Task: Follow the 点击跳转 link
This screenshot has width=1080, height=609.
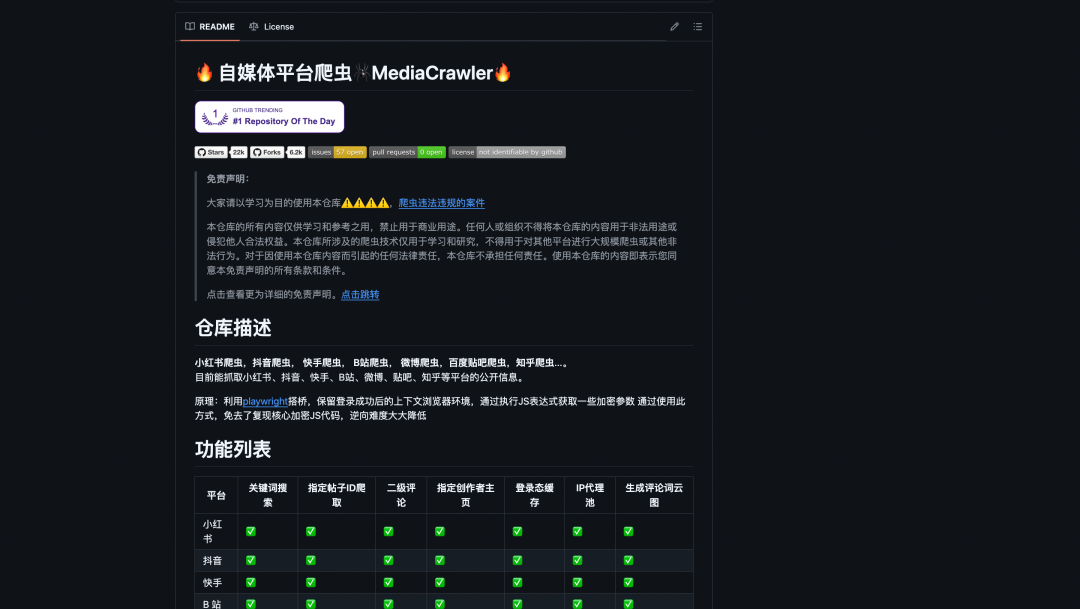Action: (360, 295)
